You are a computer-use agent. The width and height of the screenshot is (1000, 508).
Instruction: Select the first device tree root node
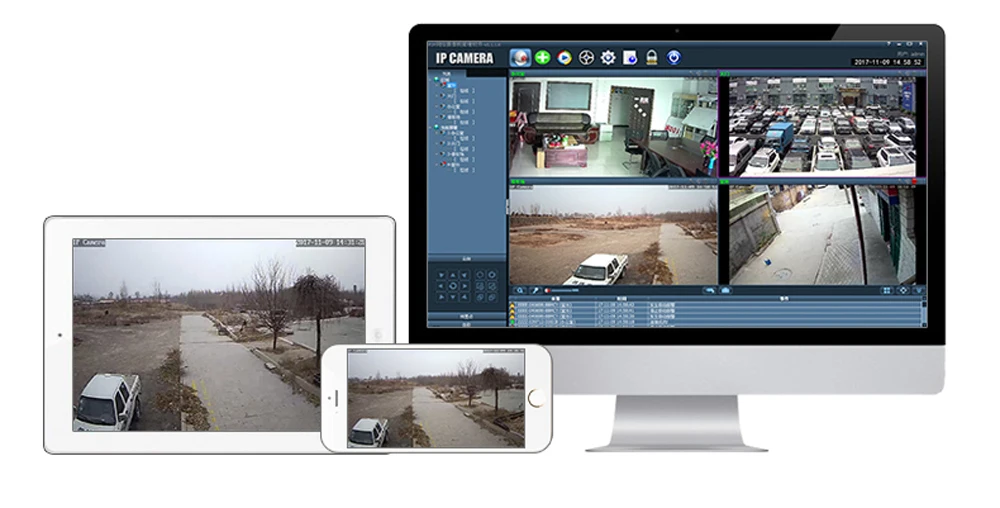pyautogui.click(x=442, y=80)
